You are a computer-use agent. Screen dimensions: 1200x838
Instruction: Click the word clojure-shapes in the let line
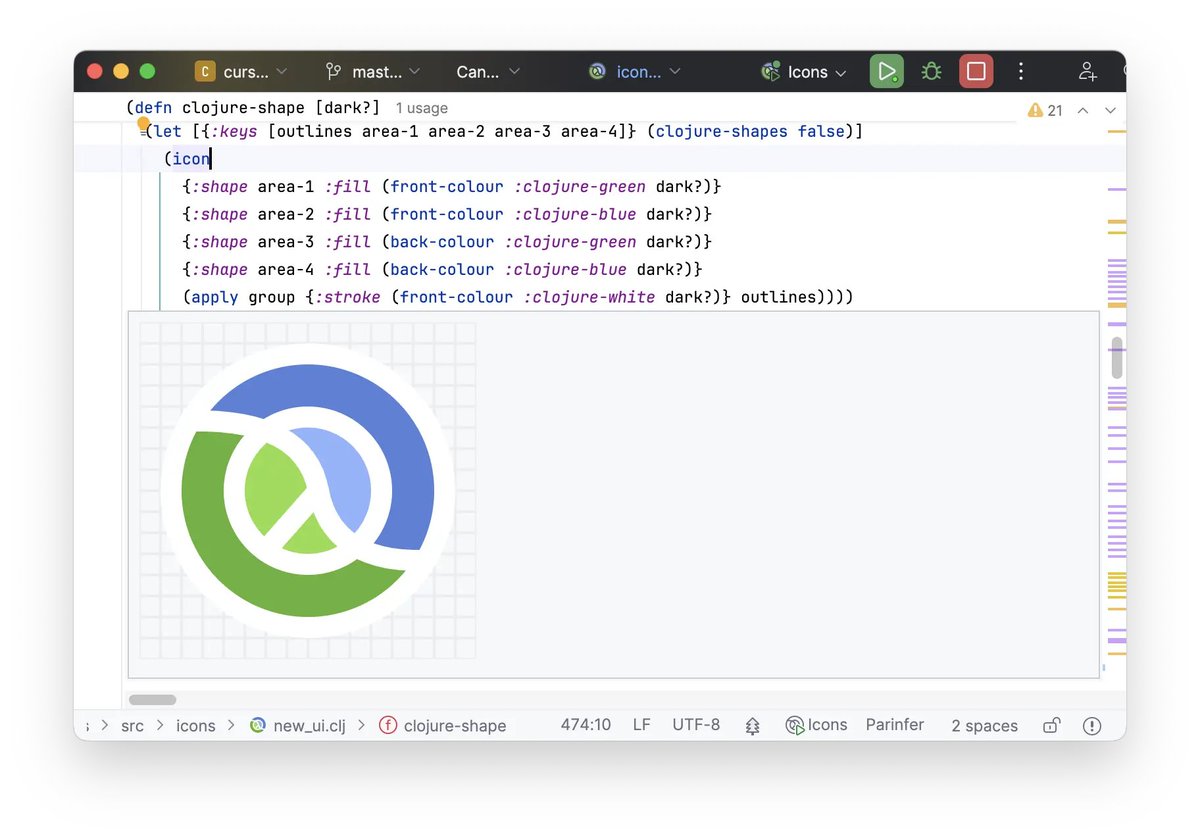[722, 131]
